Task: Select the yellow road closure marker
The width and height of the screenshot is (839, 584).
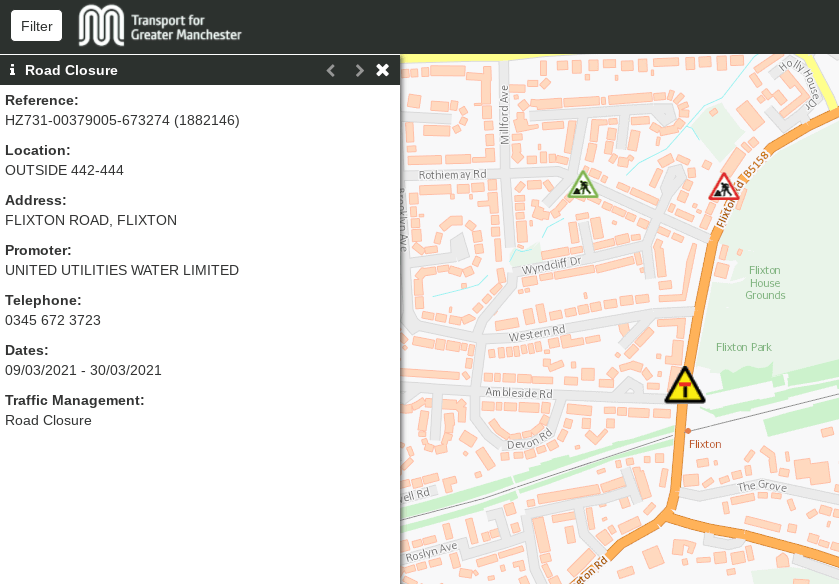Action: point(685,385)
